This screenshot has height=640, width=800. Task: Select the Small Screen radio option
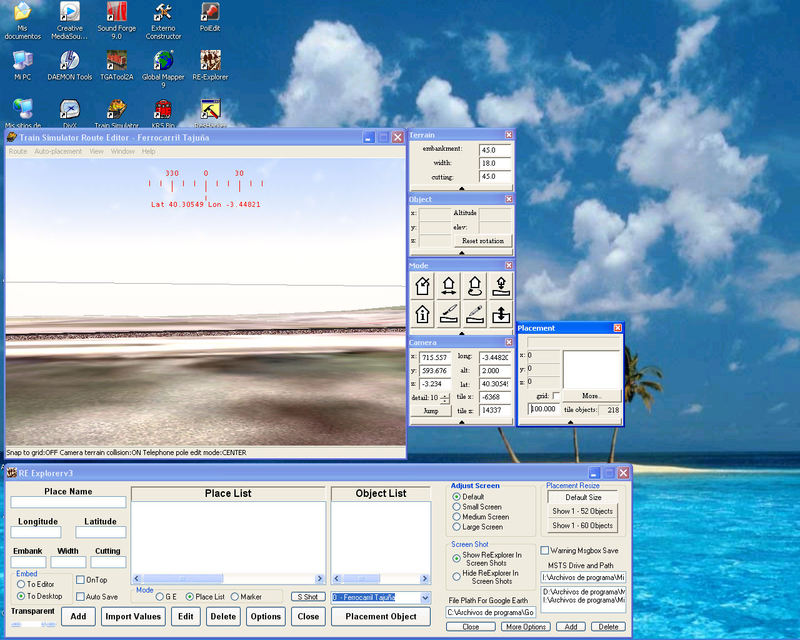(x=457, y=507)
